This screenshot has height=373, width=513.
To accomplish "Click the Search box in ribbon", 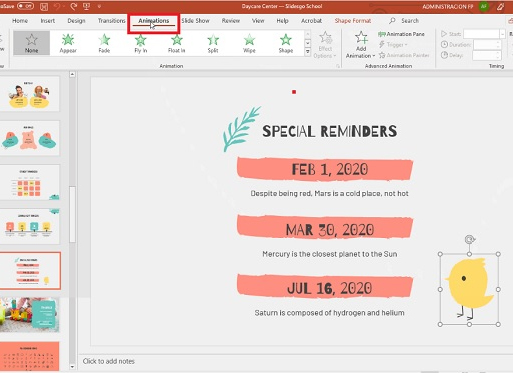I will point(404,21).
